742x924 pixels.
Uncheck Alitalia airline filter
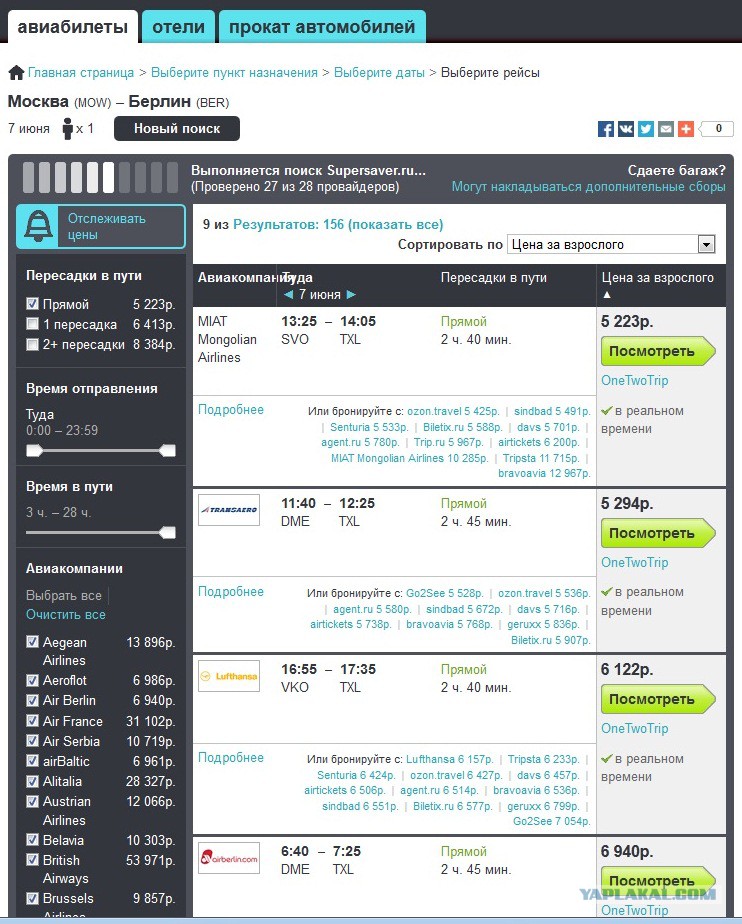(33, 780)
